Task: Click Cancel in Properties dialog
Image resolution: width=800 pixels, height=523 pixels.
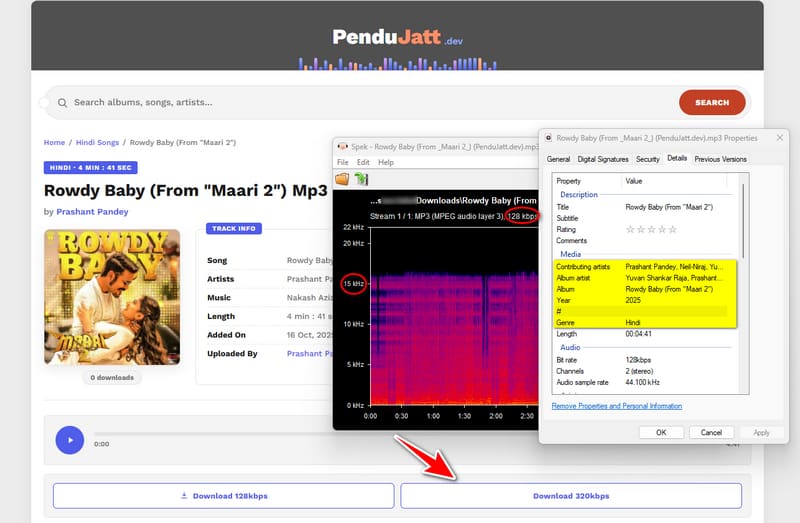Action: click(x=711, y=433)
